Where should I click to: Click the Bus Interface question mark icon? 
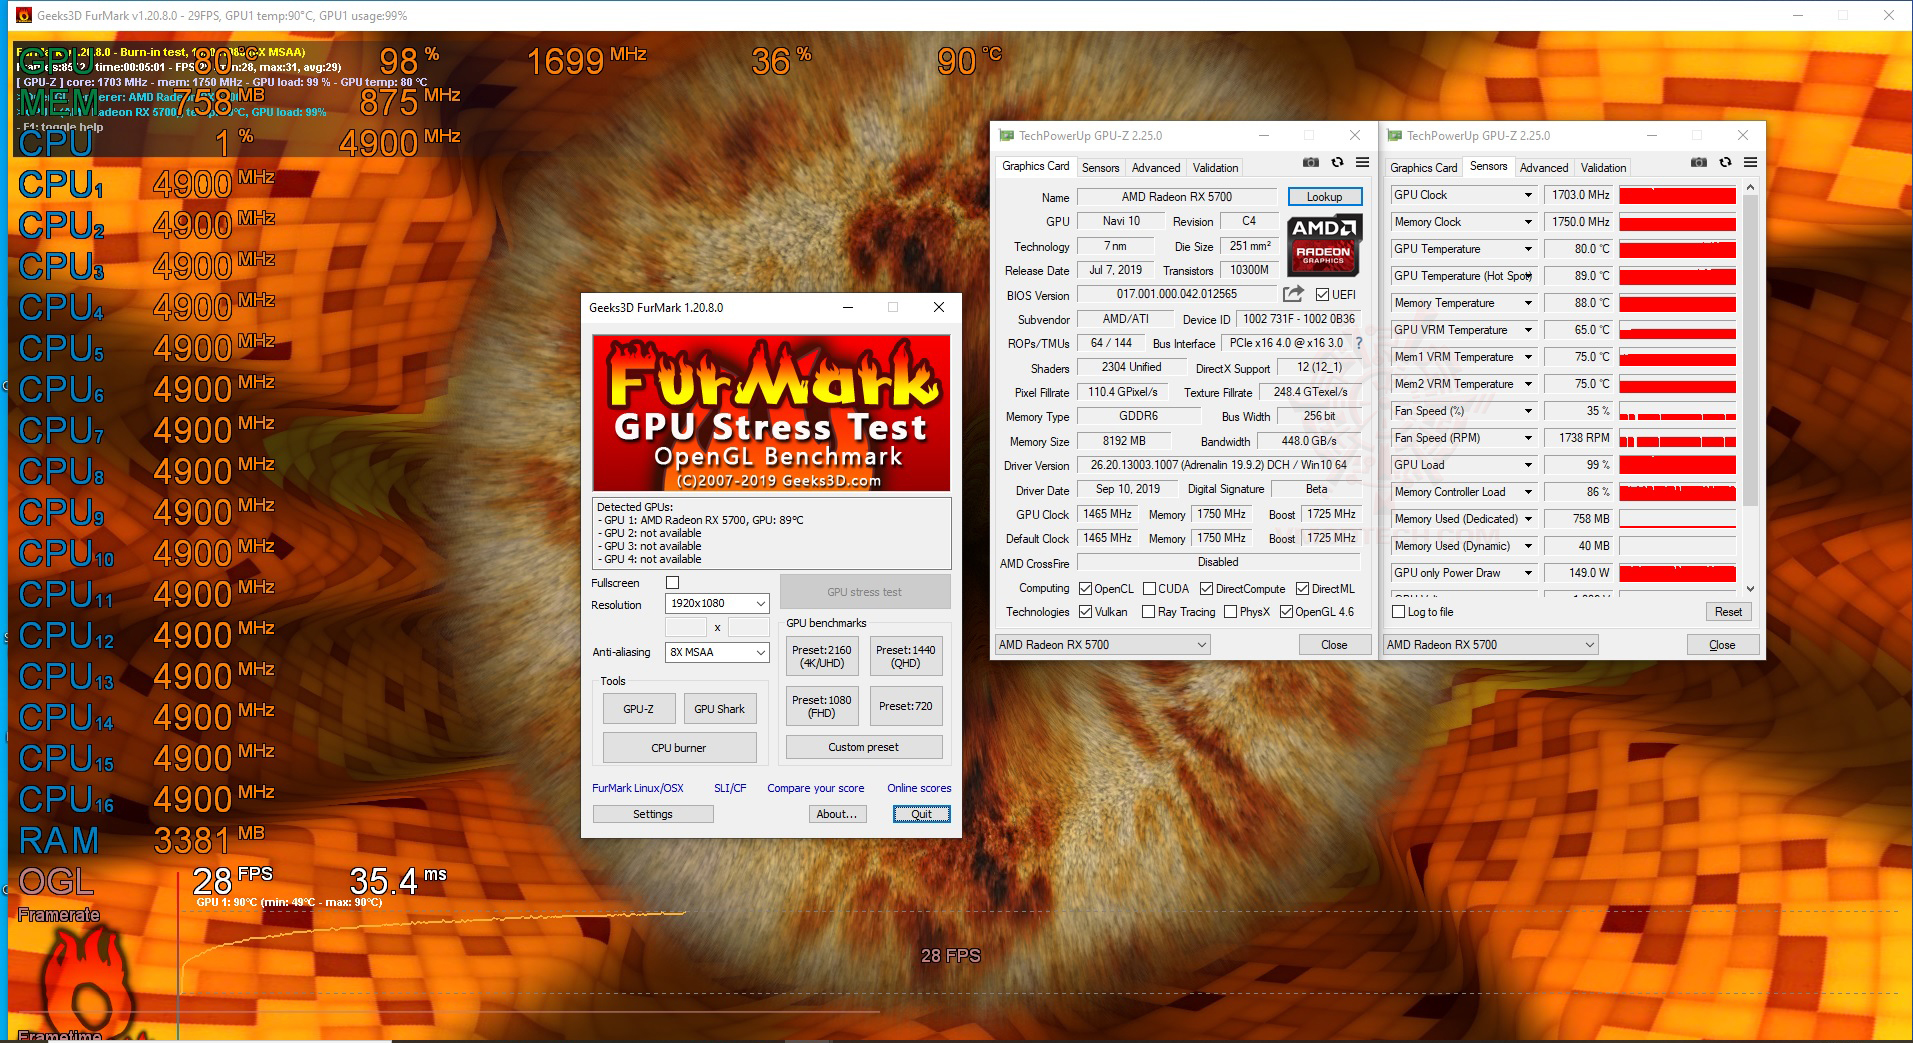pyautogui.click(x=1358, y=343)
